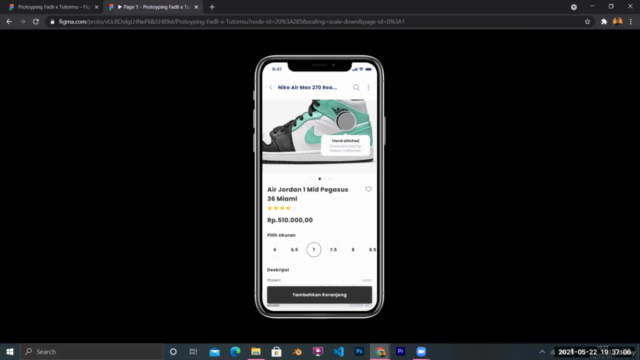Select shoe size 6
640x360 pixels.
coord(275,249)
